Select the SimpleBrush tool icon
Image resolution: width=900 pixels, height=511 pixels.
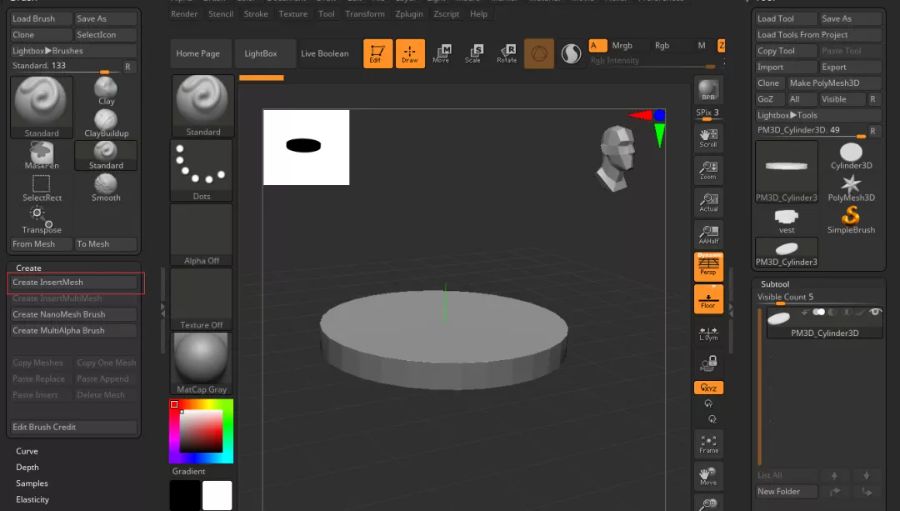pyautogui.click(x=851, y=220)
